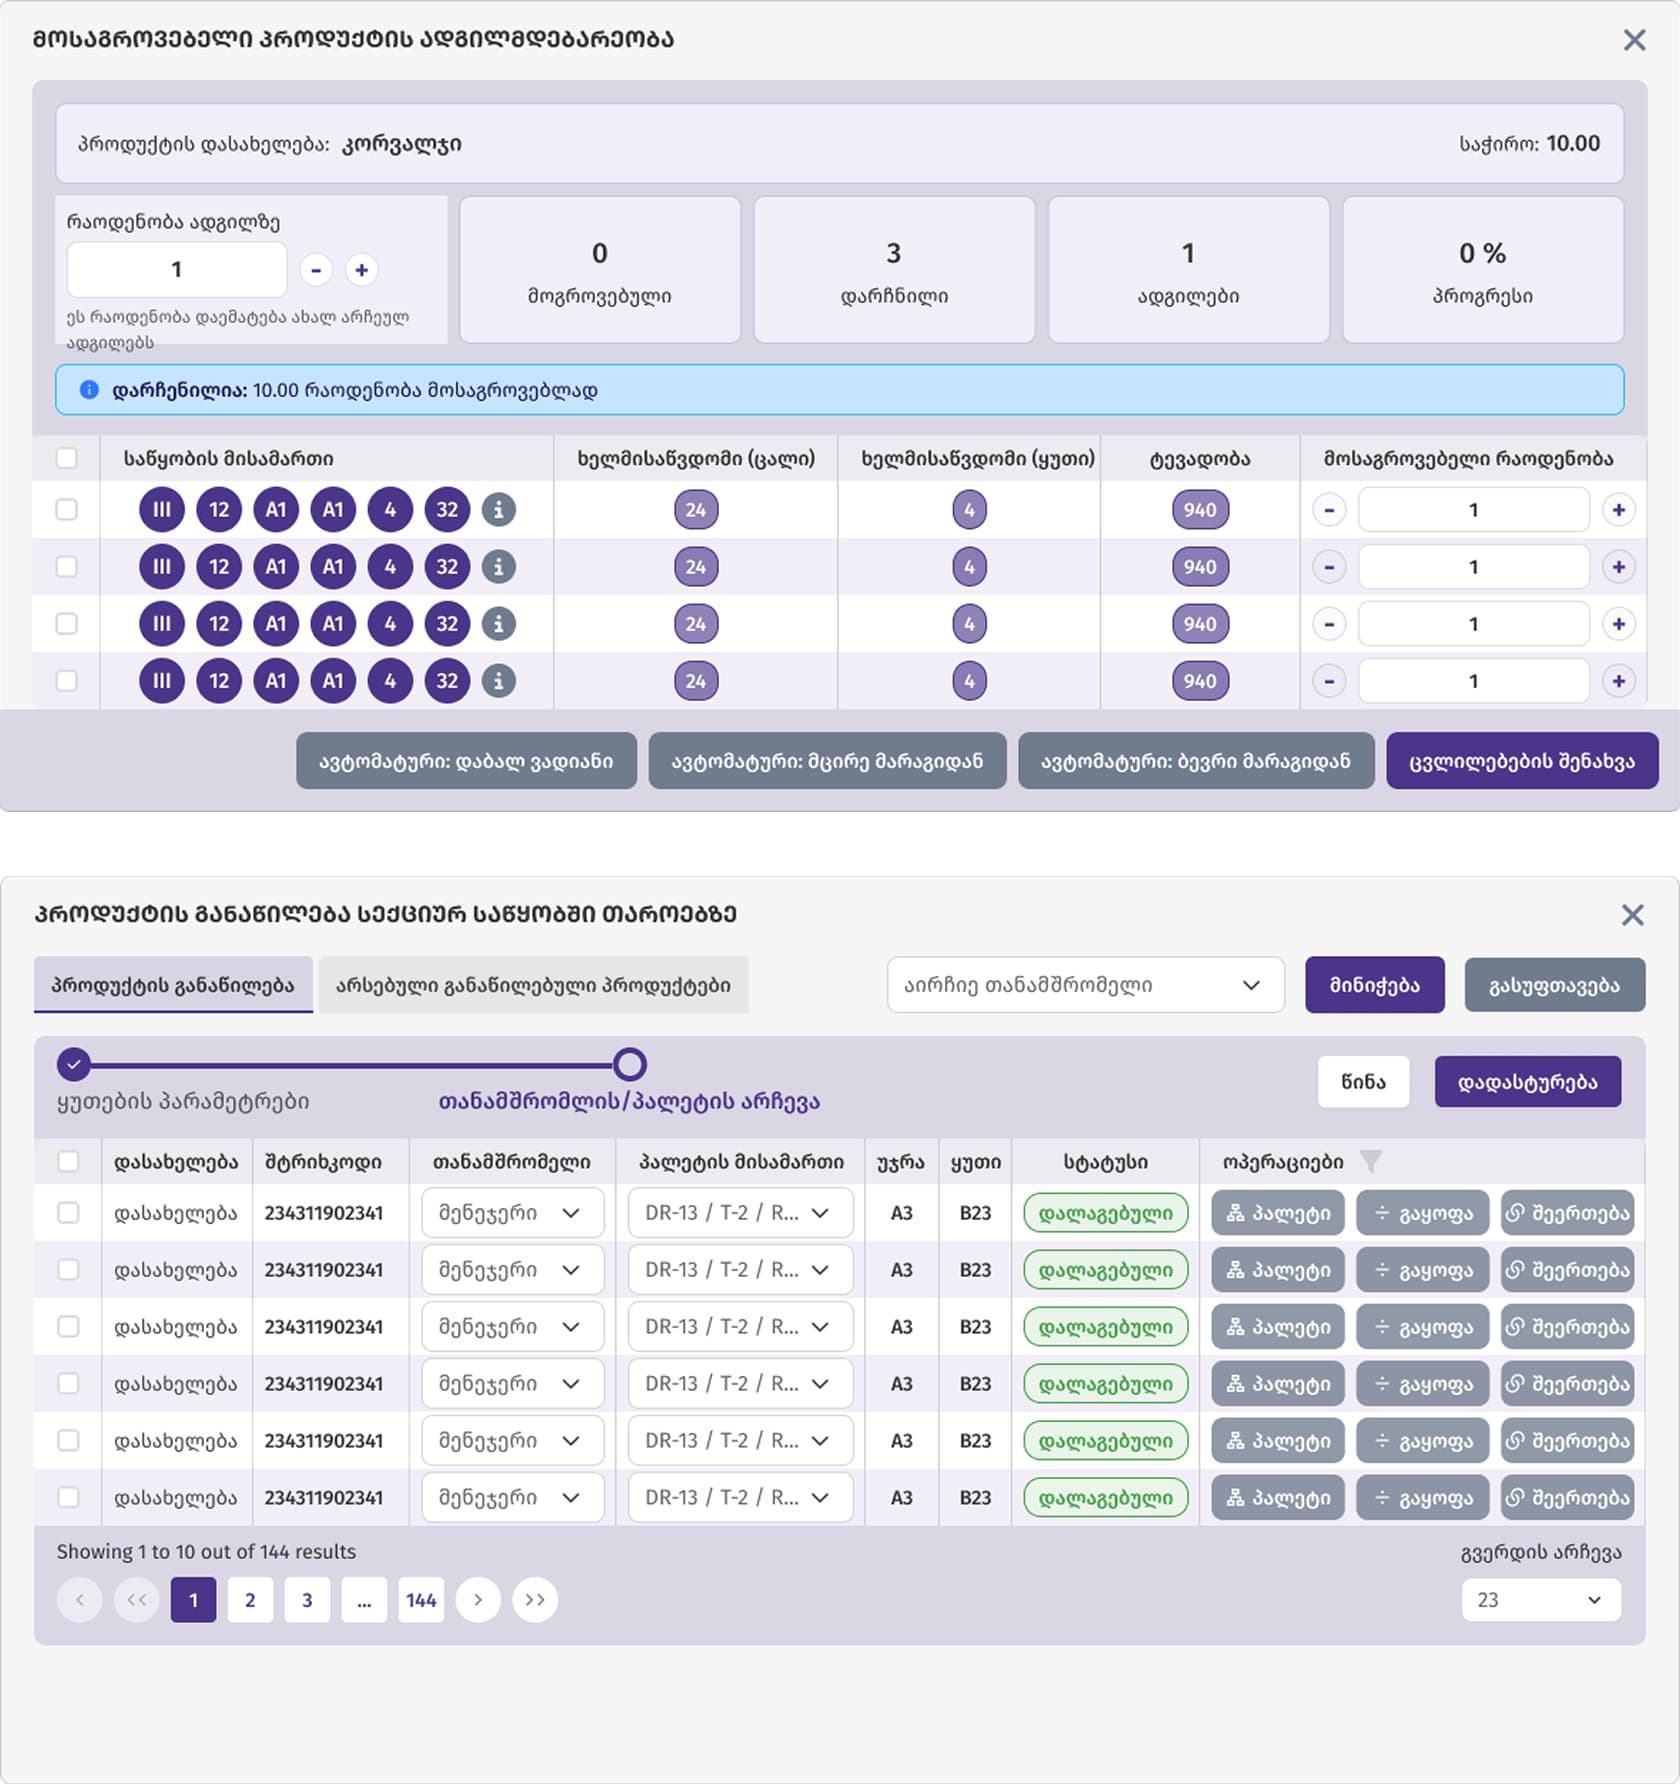
Task: Go to page 144 in pagination
Action: click(x=421, y=1600)
